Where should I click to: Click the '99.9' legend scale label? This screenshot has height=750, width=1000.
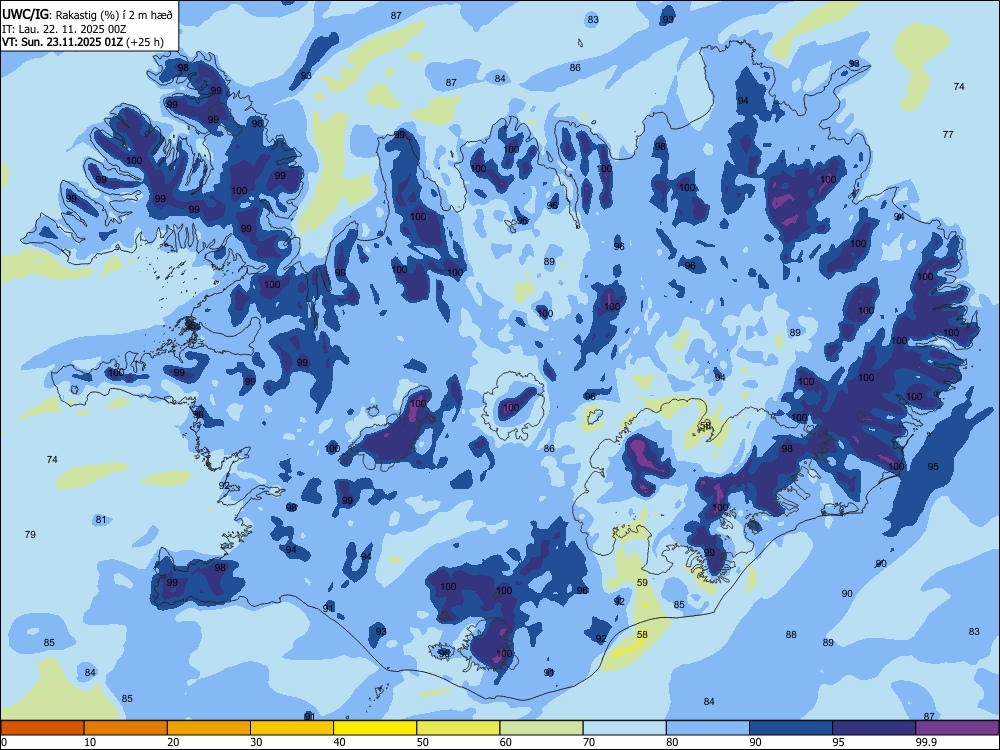925,742
